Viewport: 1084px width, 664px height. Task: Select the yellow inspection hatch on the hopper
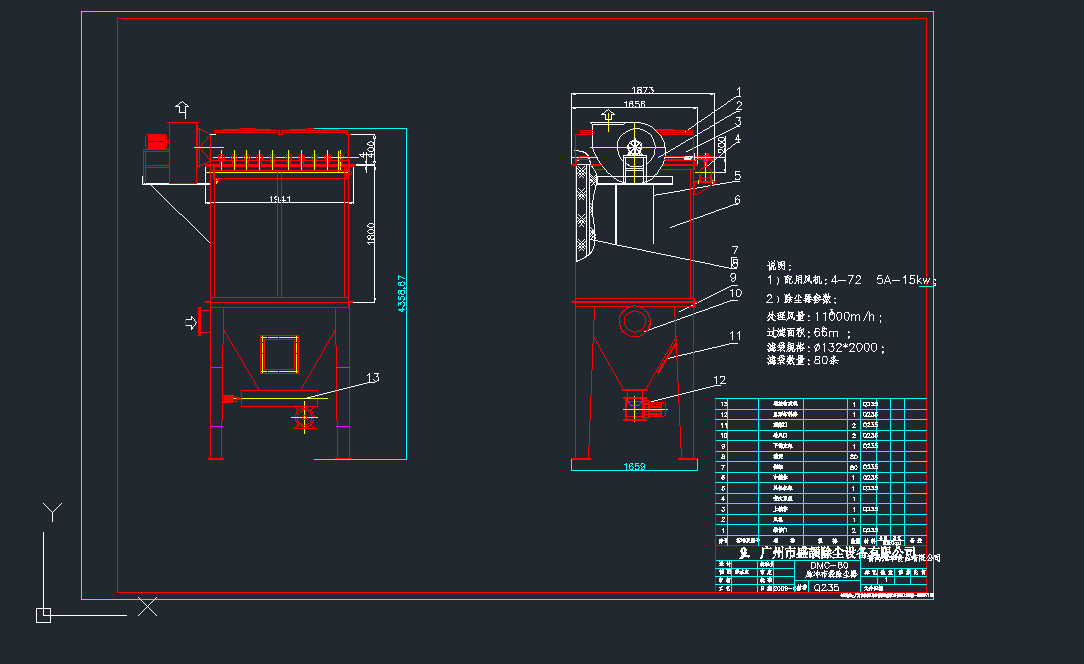[280, 353]
